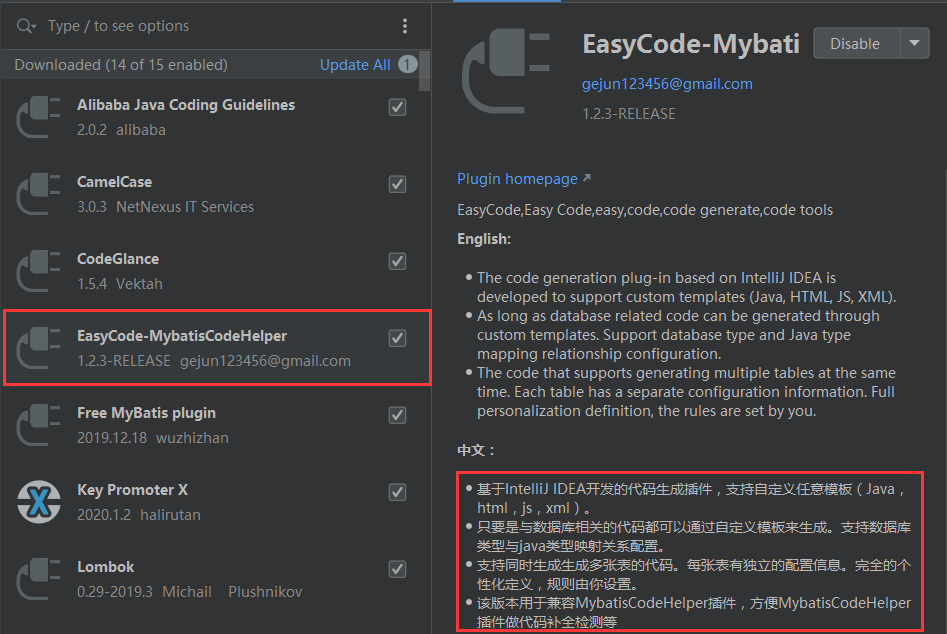Click the Key Promoter X icon
This screenshot has height=634, width=947.
pyautogui.click(x=39, y=502)
